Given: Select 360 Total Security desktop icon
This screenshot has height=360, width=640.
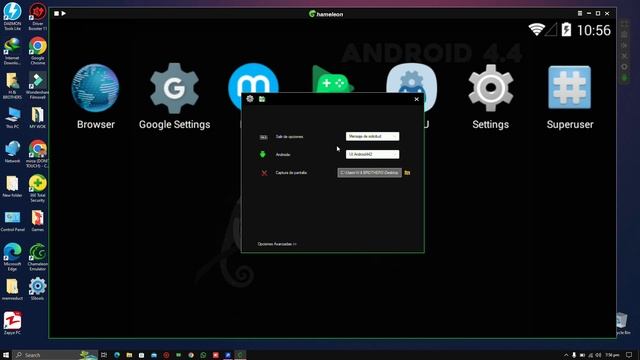Looking at the screenshot, I should click(x=38, y=188).
